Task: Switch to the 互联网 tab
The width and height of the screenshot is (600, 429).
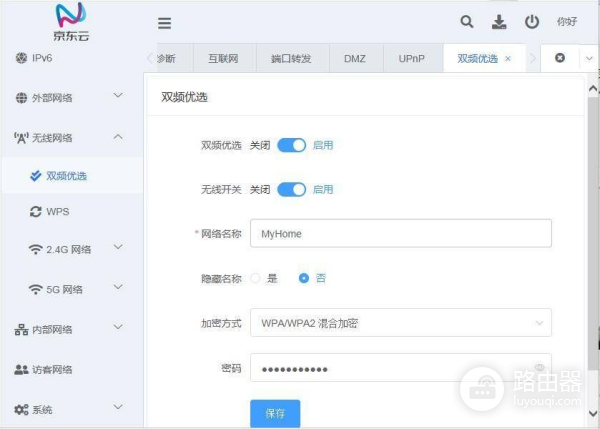Action: (x=224, y=59)
